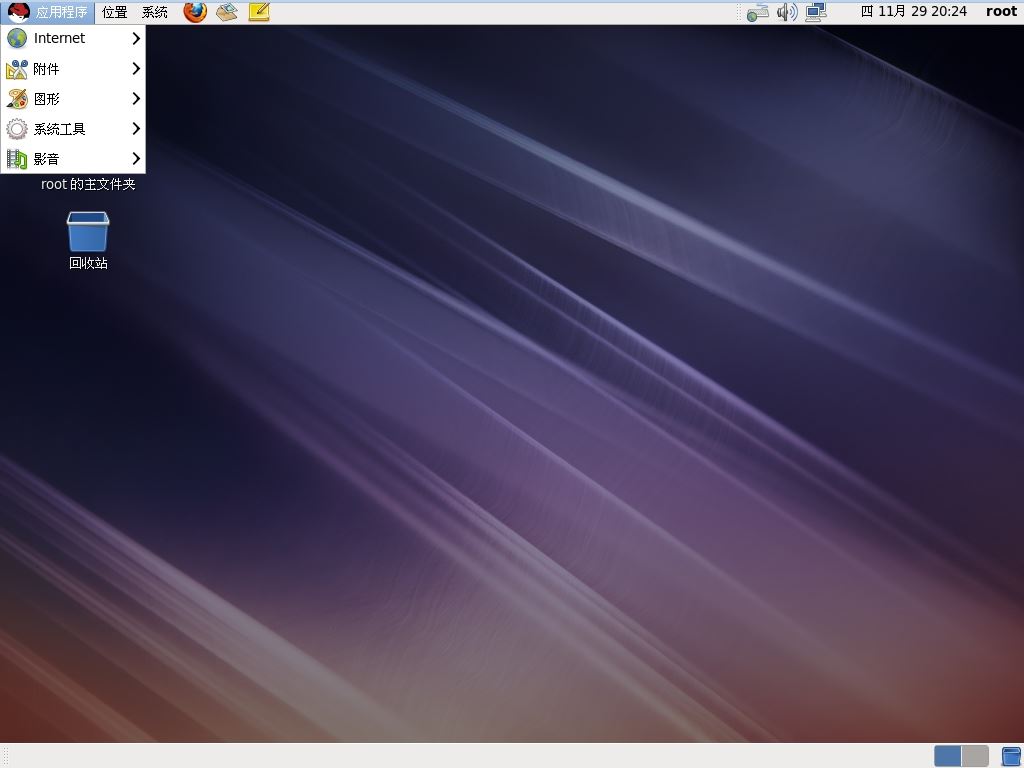Open the 影音 sound and video submenu
The height and width of the screenshot is (768, 1024).
(x=73, y=159)
